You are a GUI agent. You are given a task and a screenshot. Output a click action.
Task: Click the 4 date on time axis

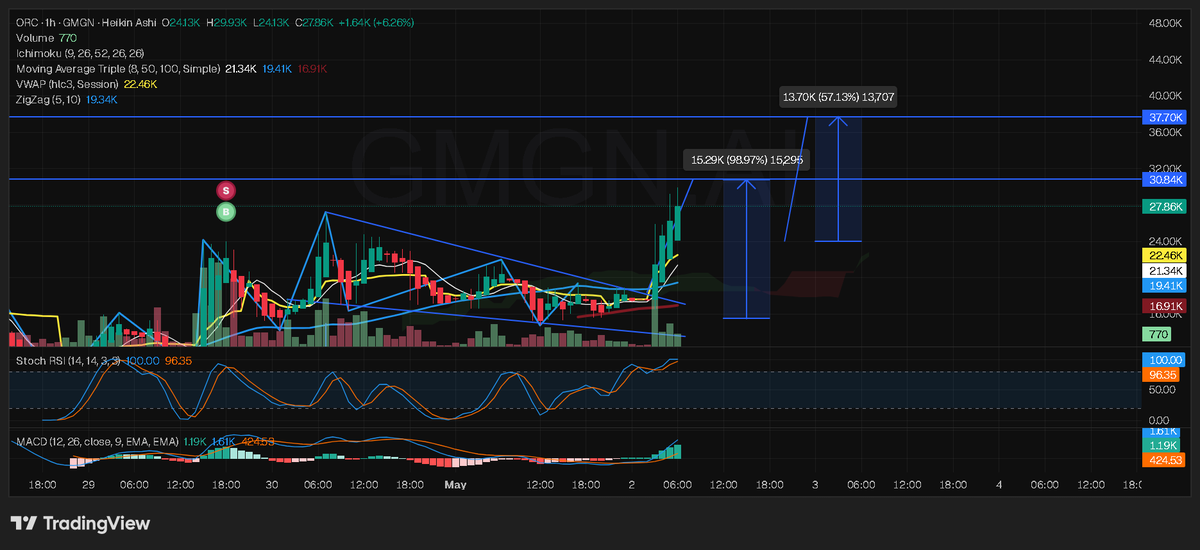pyautogui.click(x=999, y=484)
